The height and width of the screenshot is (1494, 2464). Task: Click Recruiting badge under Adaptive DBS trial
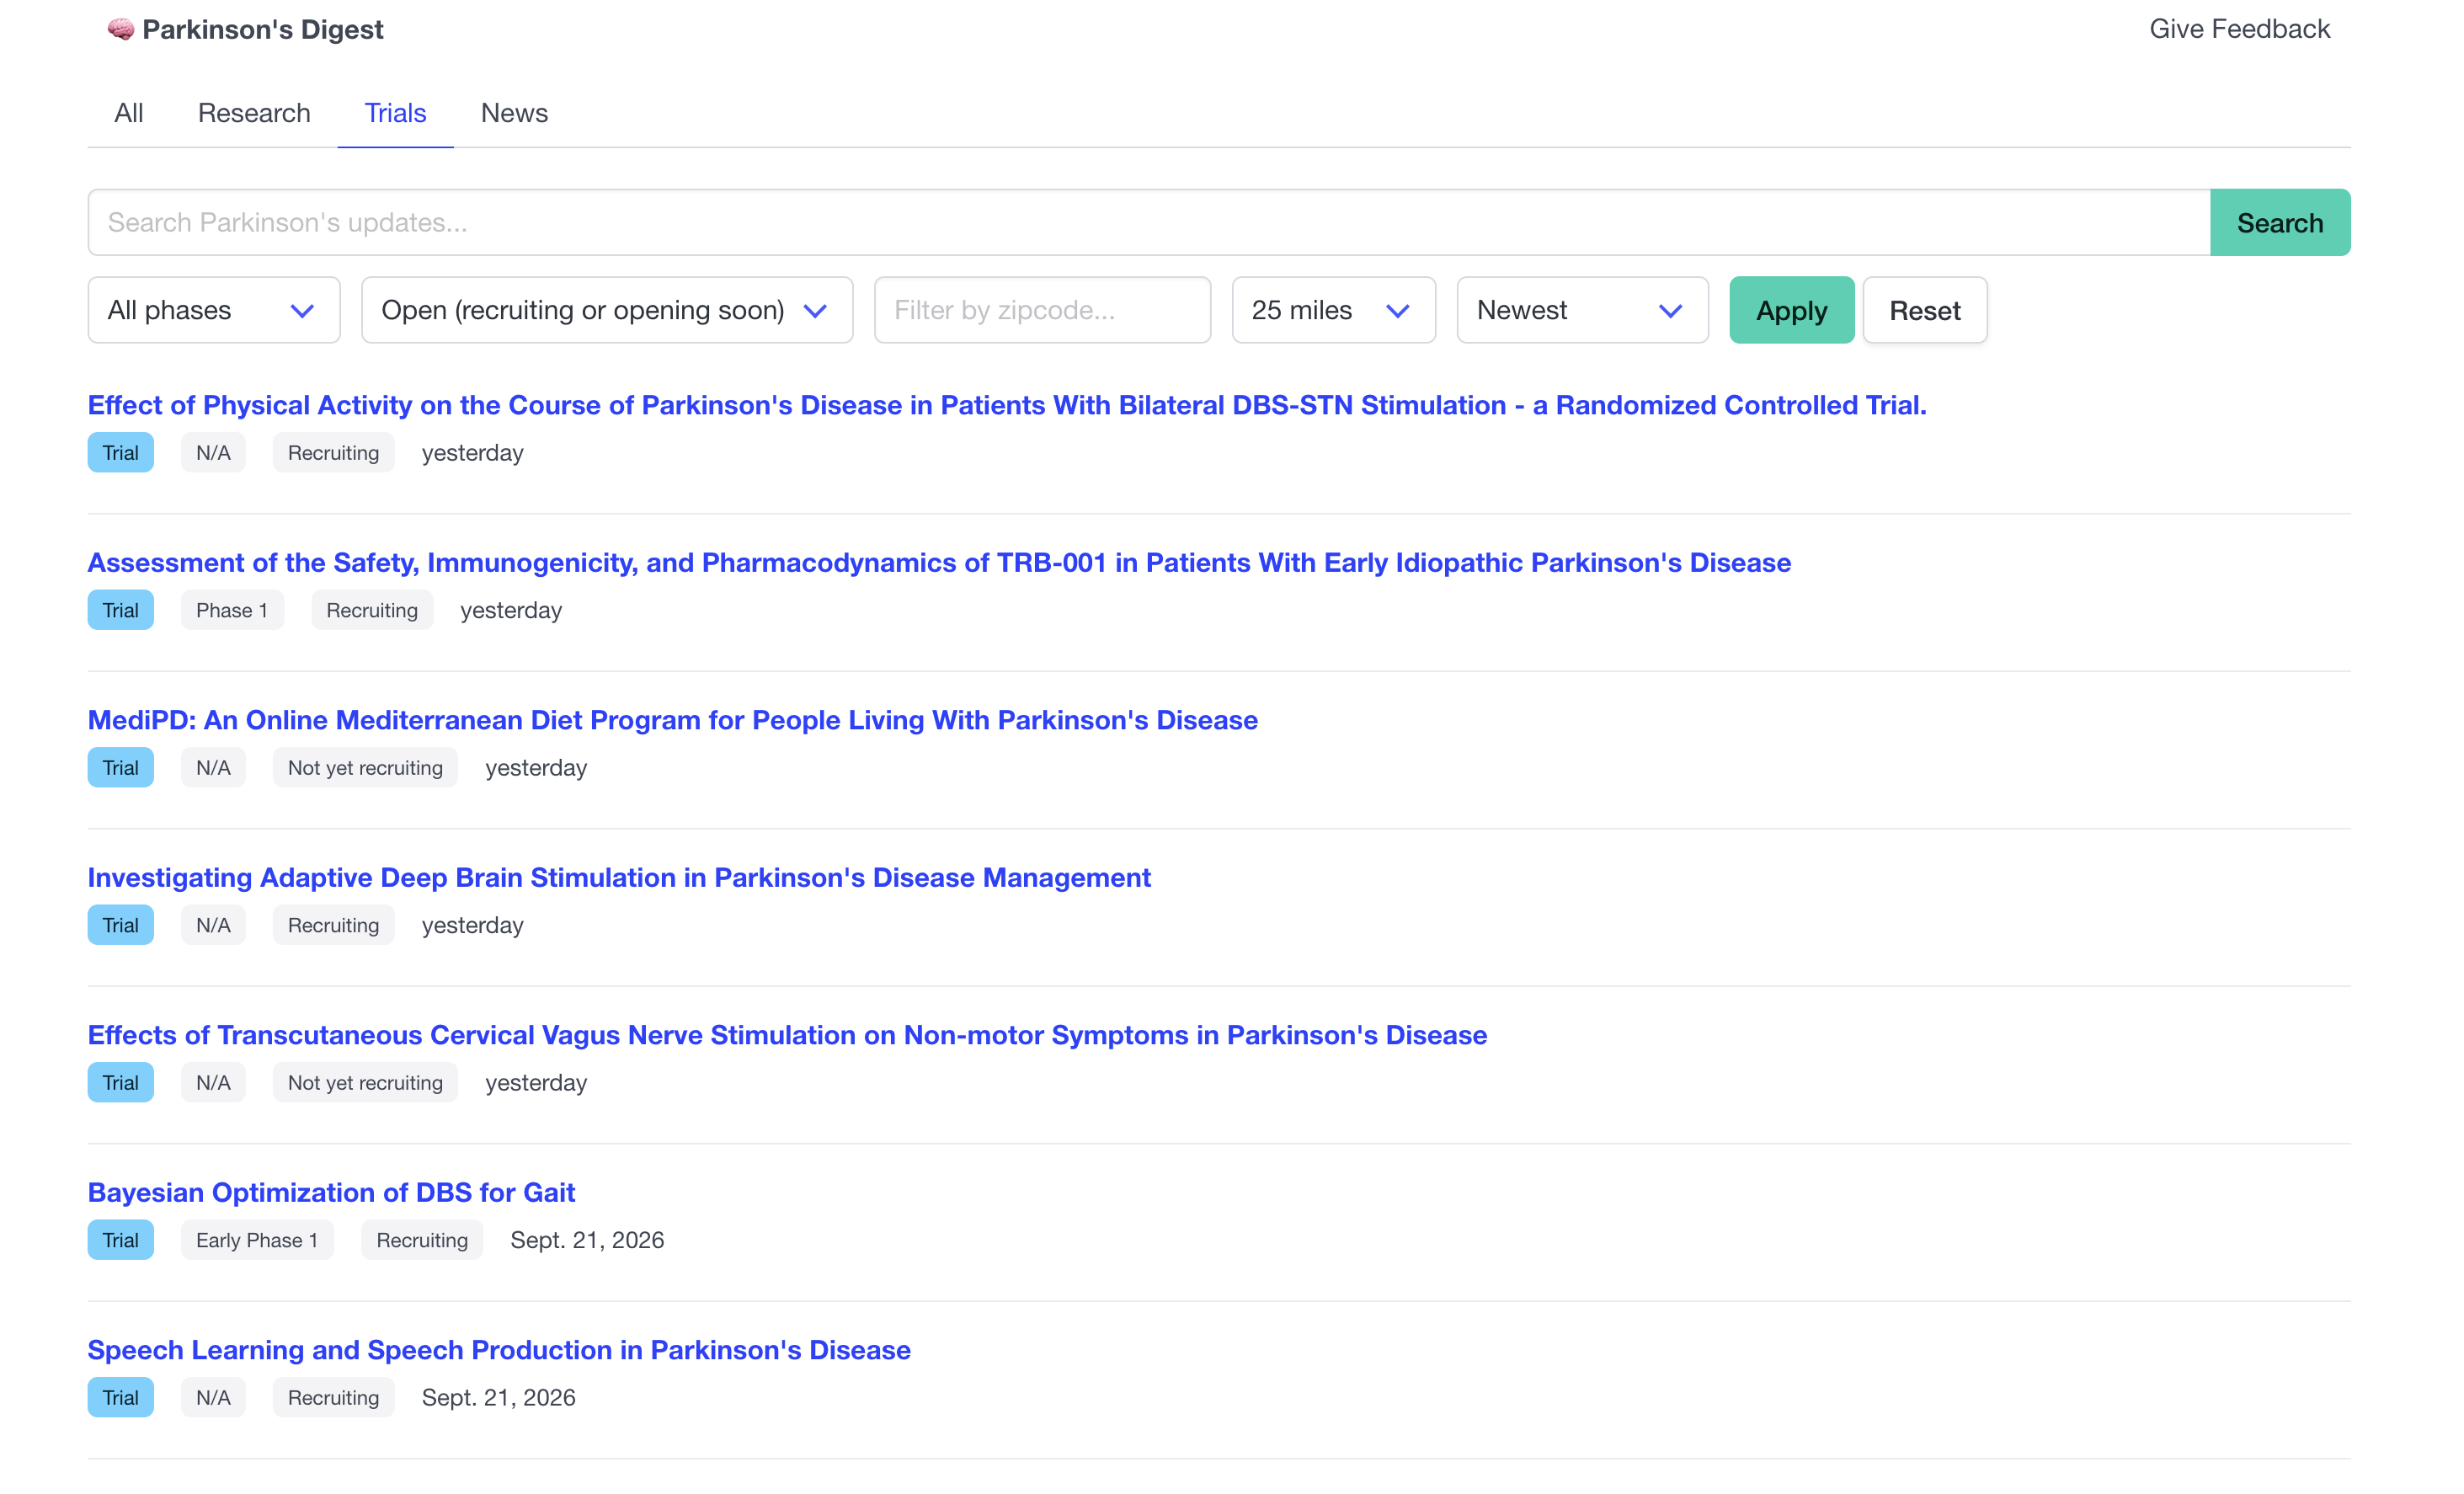tap(333, 925)
